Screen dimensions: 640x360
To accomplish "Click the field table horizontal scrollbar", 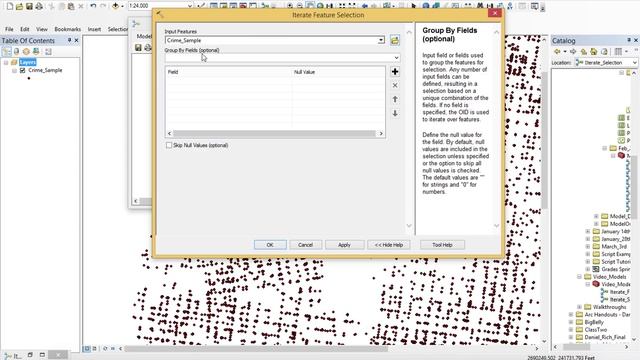I will pyautogui.click(x=275, y=133).
